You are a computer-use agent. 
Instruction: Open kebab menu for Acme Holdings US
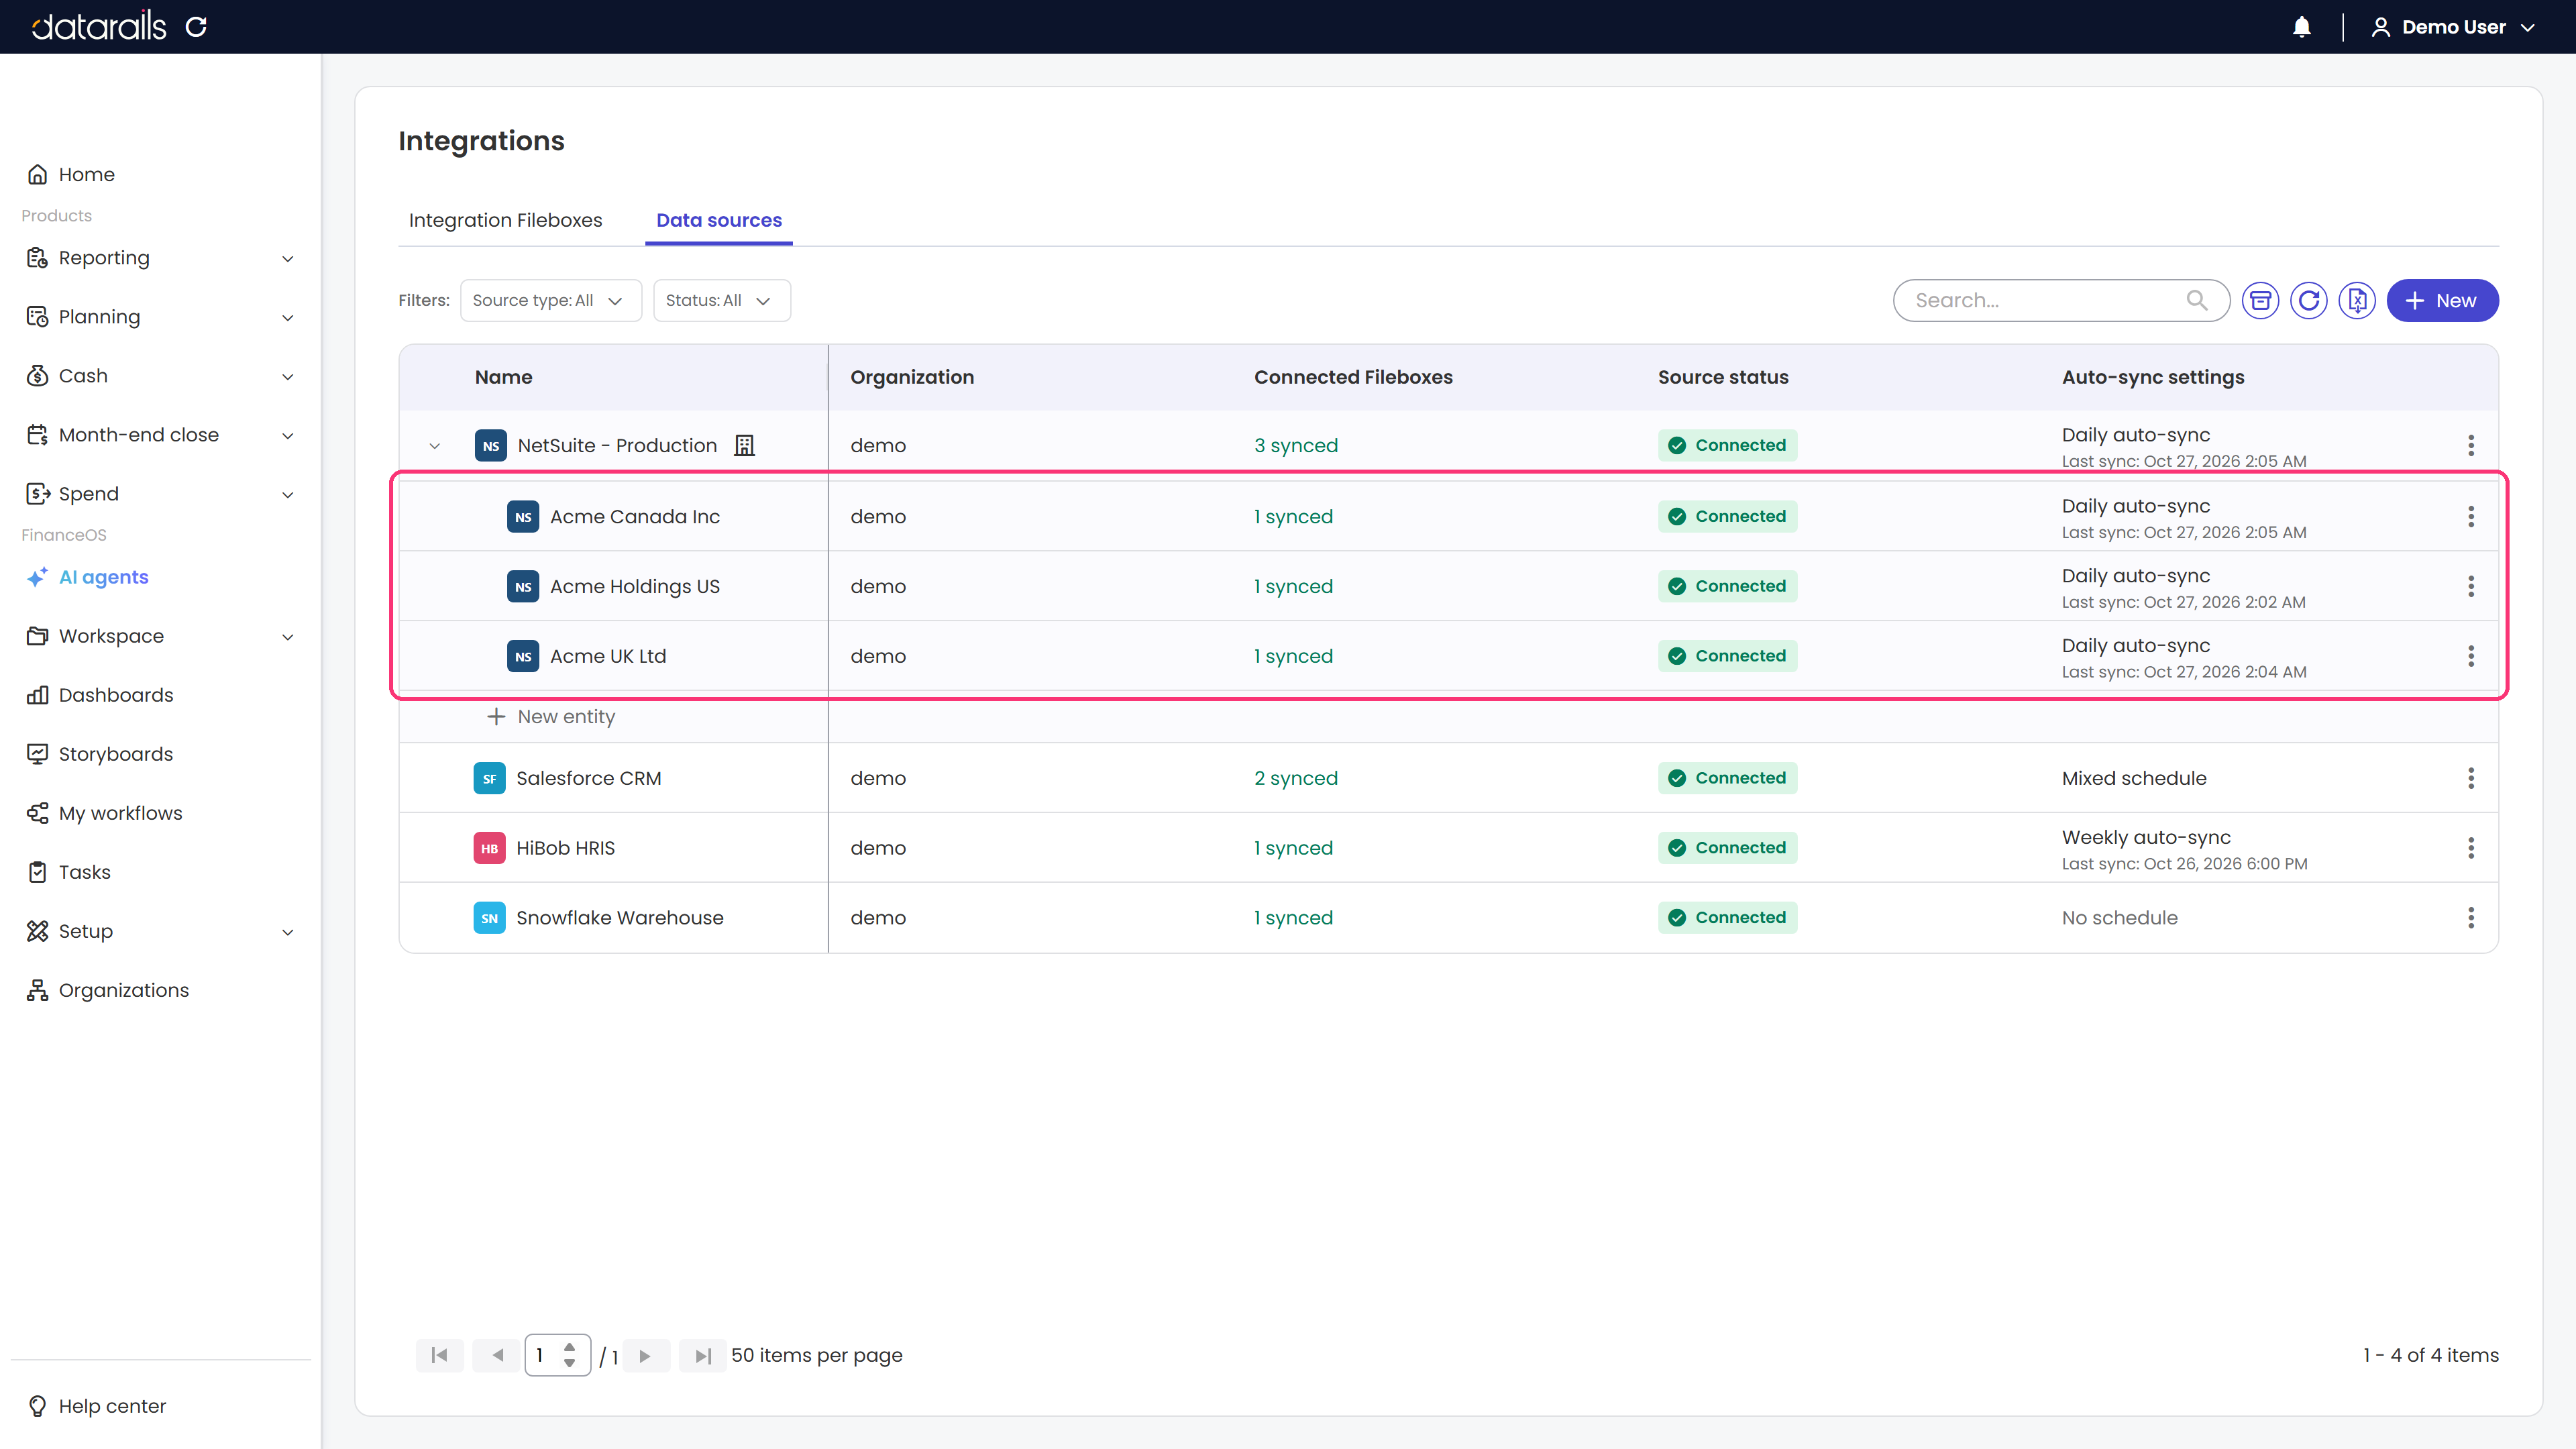(2470, 586)
